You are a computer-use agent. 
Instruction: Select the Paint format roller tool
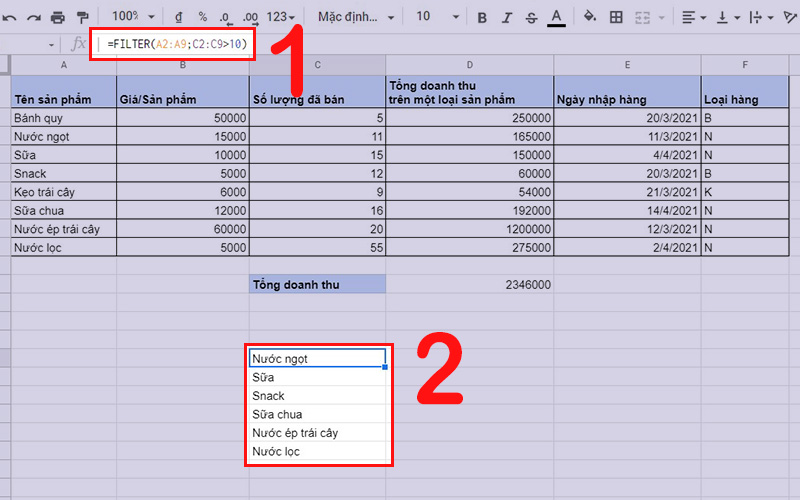pos(82,17)
